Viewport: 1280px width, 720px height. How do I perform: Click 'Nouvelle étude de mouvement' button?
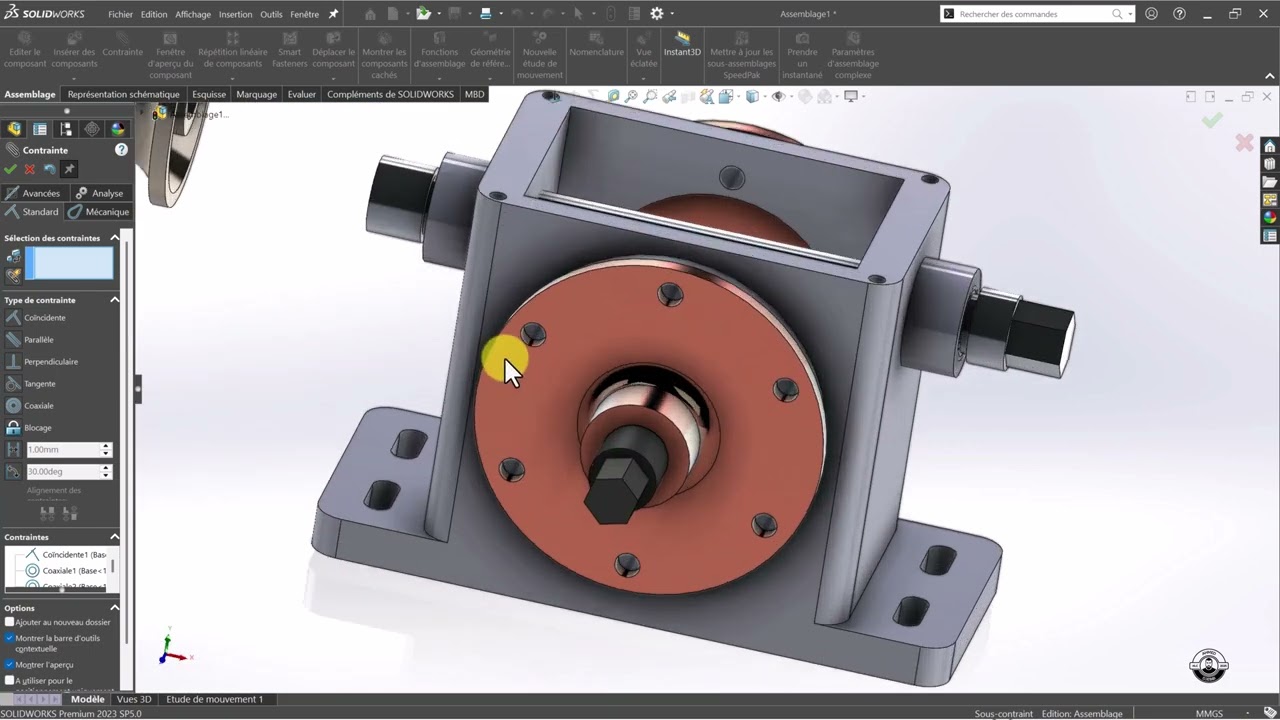pos(540,55)
